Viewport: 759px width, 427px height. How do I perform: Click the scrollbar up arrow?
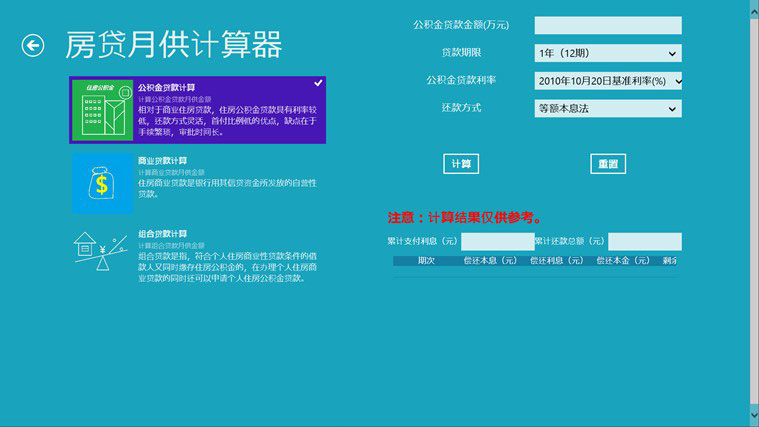pyautogui.click(x=755, y=13)
